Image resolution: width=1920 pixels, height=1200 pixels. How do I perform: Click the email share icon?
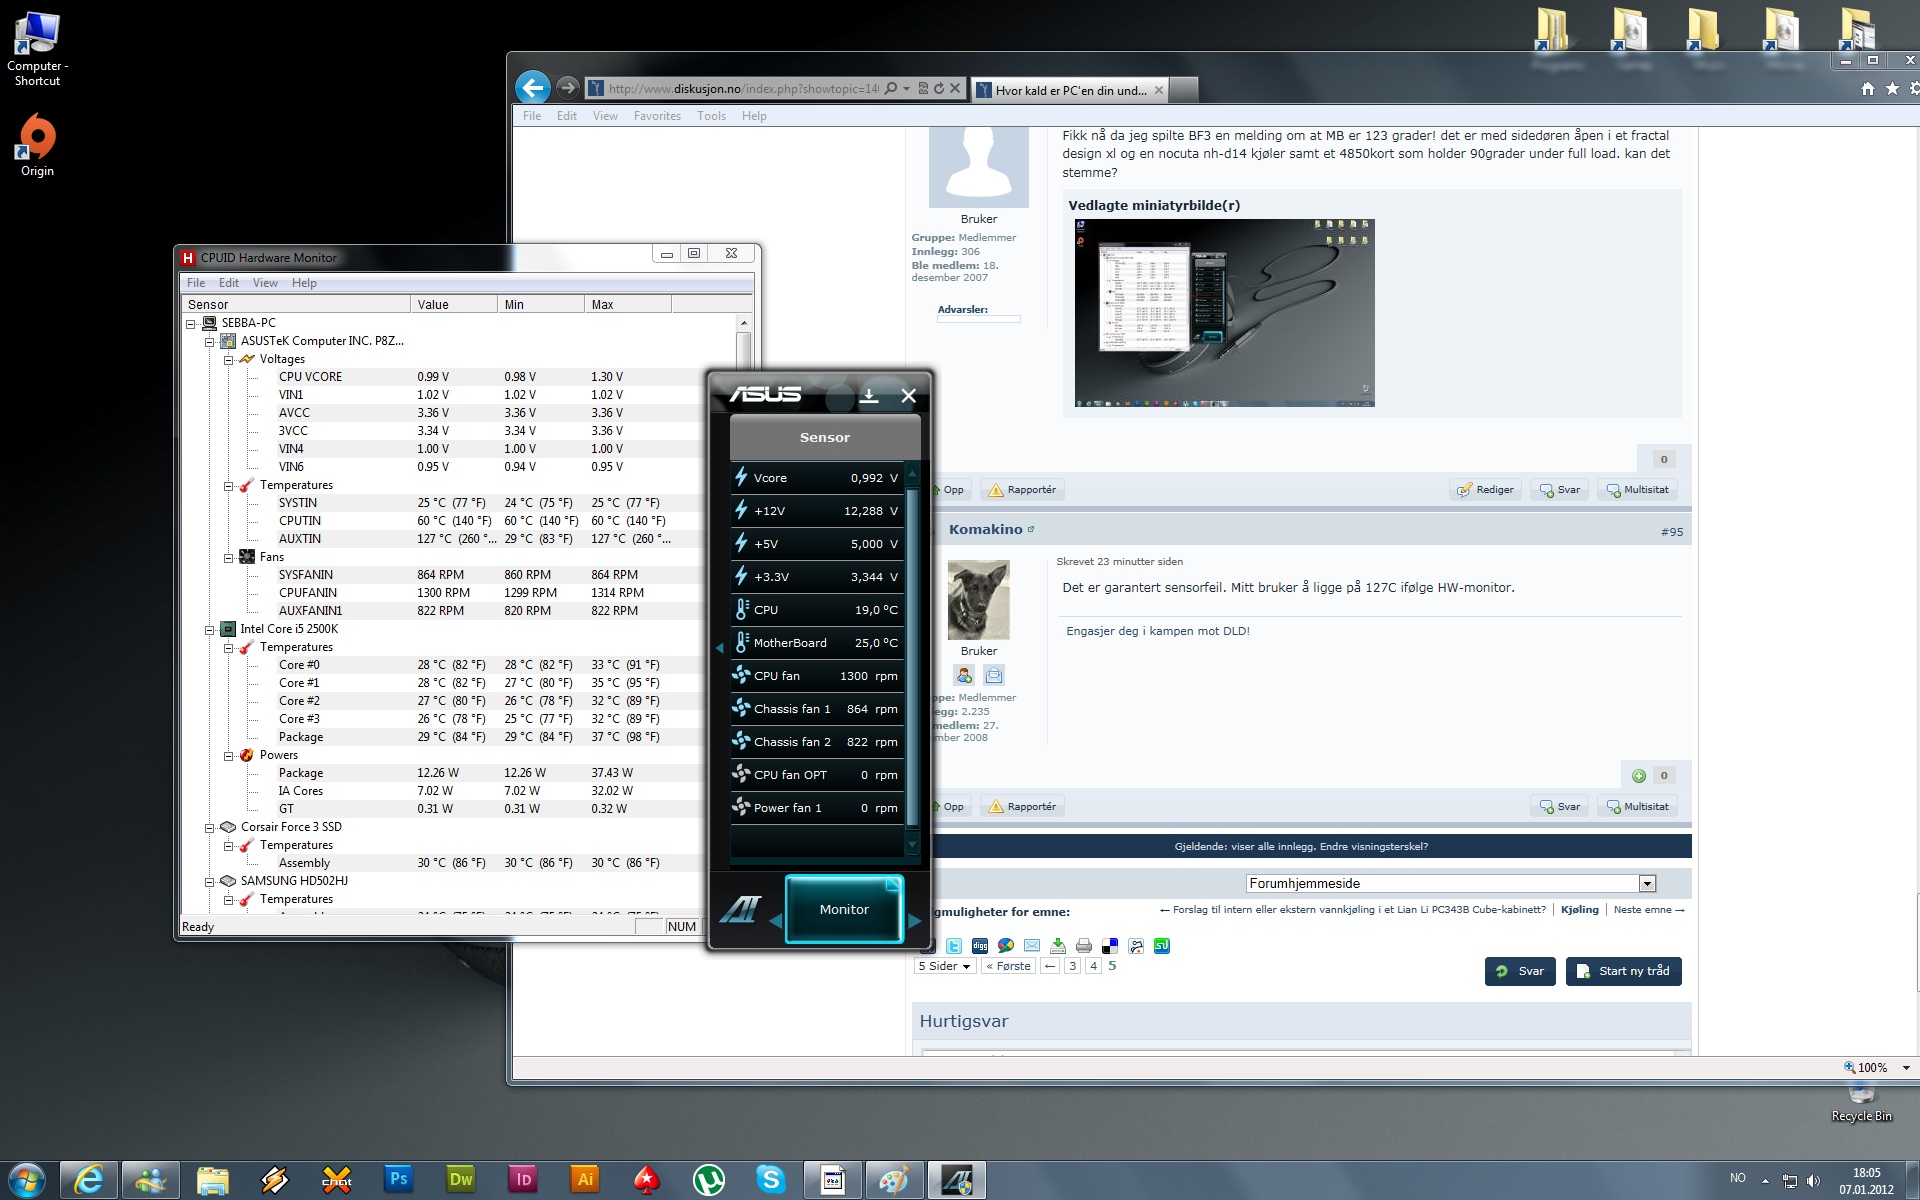[x=1032, y=945]
